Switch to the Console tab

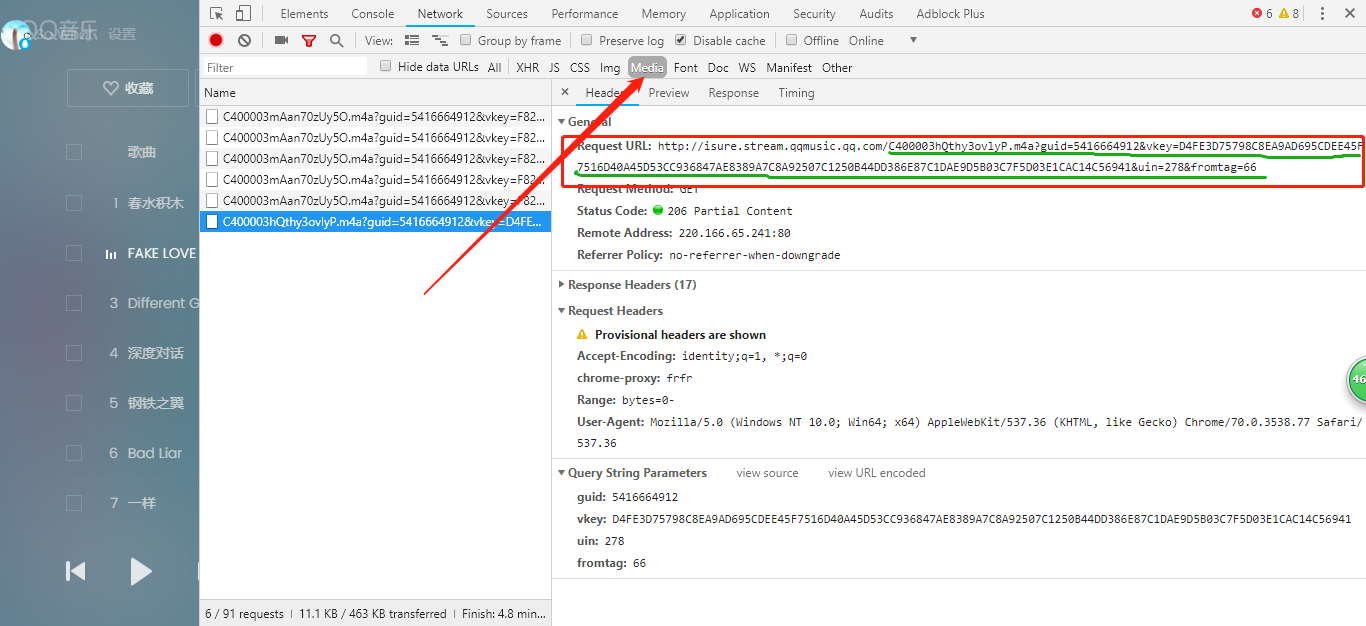(x=373, y=14)
